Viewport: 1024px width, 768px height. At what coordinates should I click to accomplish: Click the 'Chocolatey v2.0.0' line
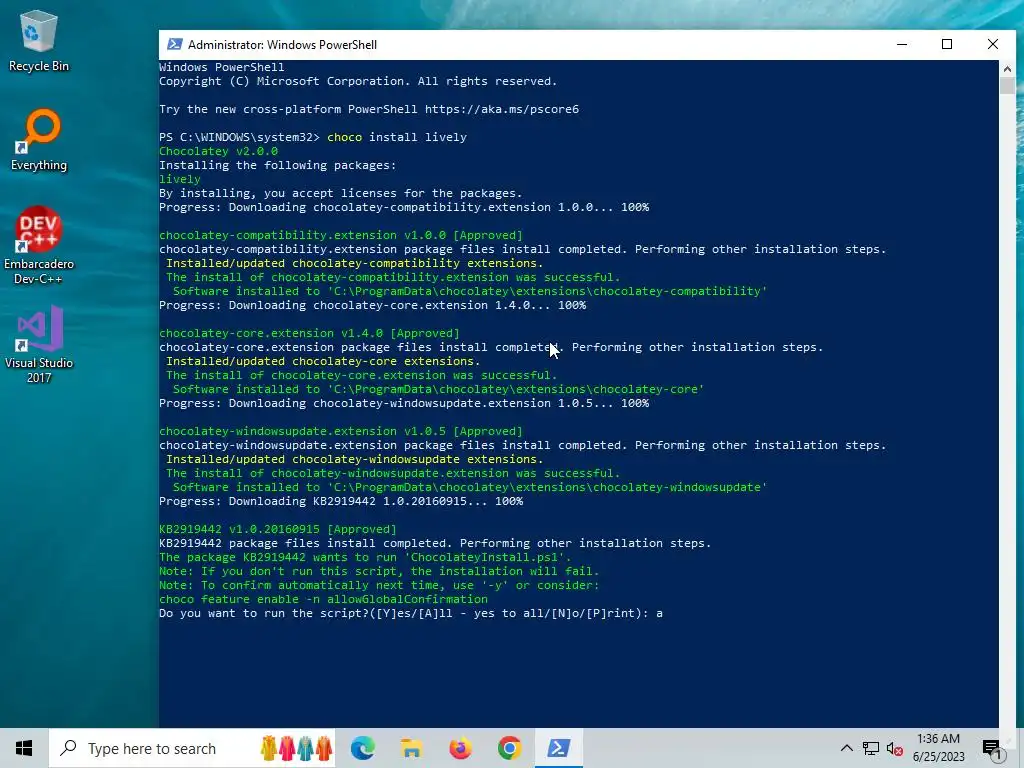(x=218, y=151)
